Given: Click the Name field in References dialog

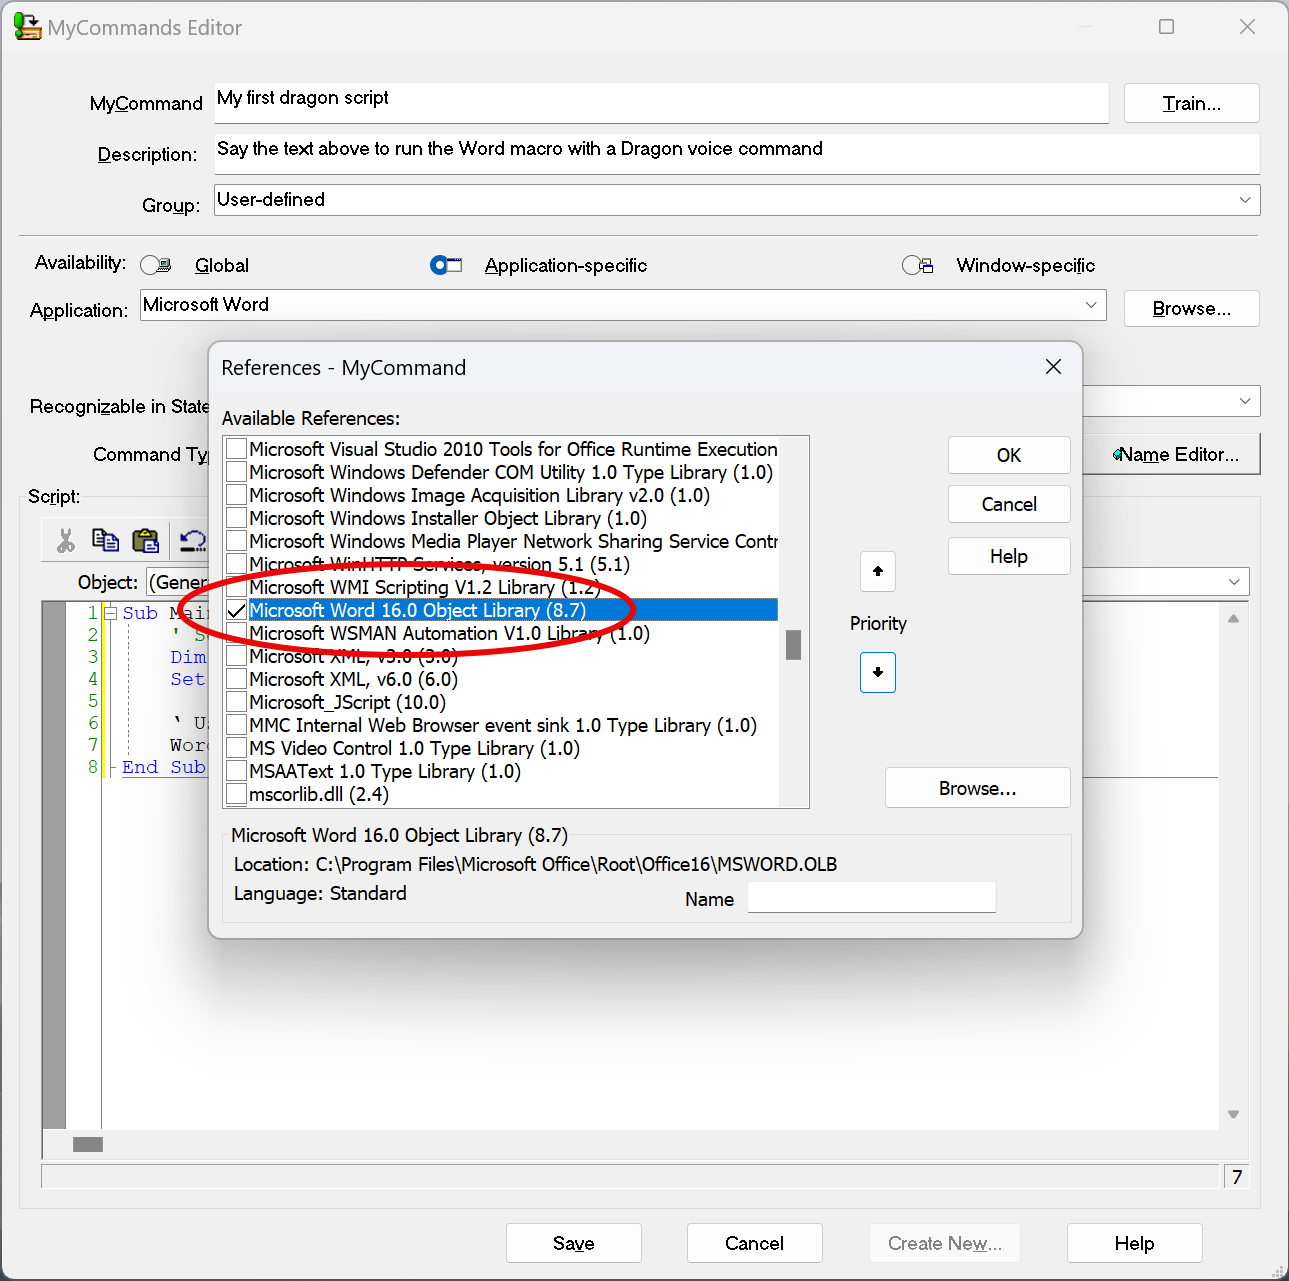Looking at the screenshot, I should pyautogui.click(x=872, y=897).
